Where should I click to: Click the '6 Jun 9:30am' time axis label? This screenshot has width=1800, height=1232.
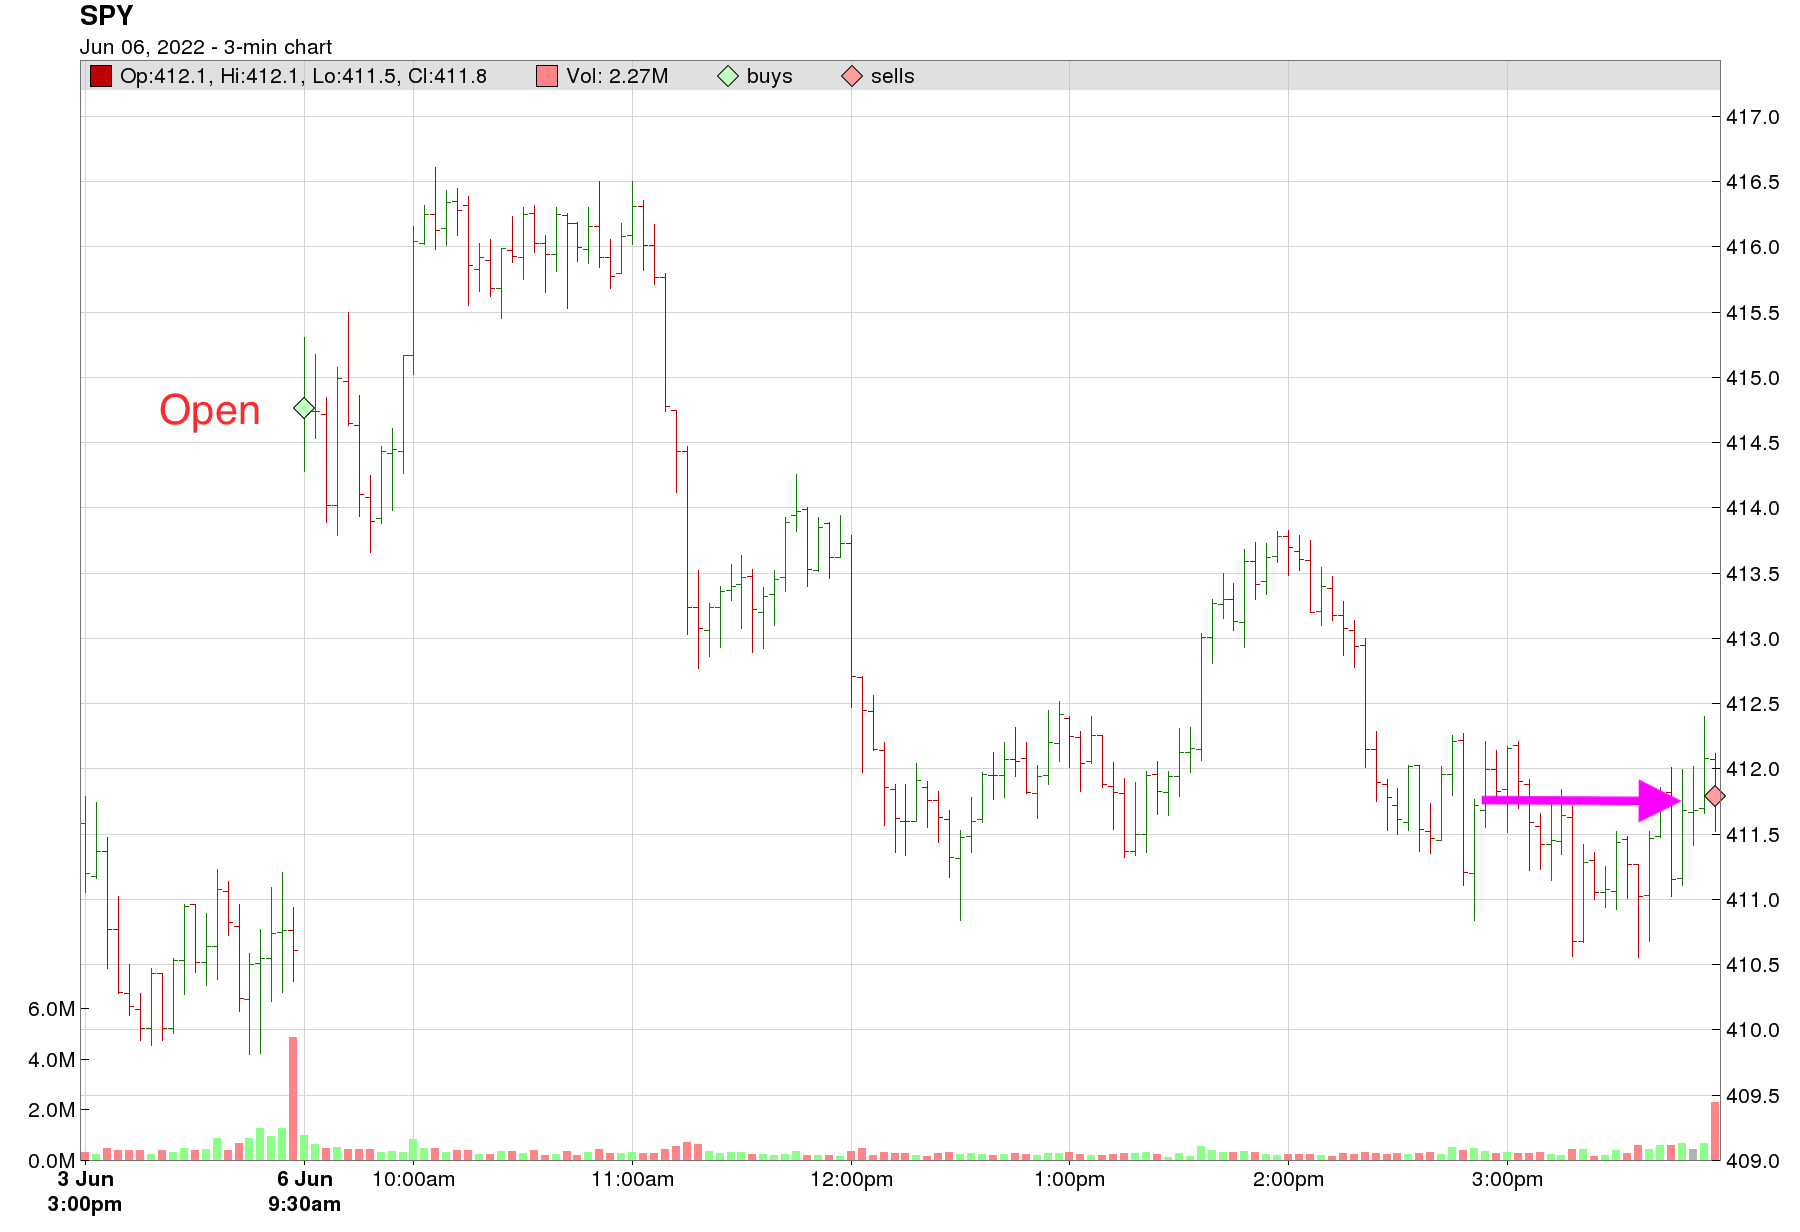(304, 1191)
